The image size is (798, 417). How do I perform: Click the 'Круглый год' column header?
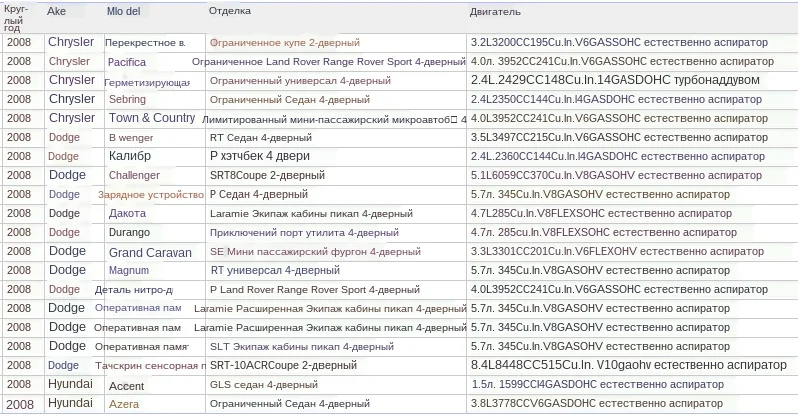[x=16, y=18]
